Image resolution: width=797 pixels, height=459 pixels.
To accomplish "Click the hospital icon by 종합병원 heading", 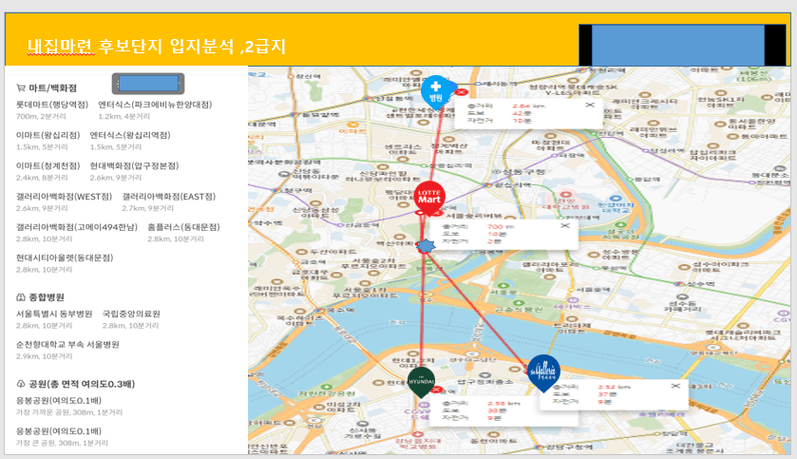I will click(x=21, y=297).
